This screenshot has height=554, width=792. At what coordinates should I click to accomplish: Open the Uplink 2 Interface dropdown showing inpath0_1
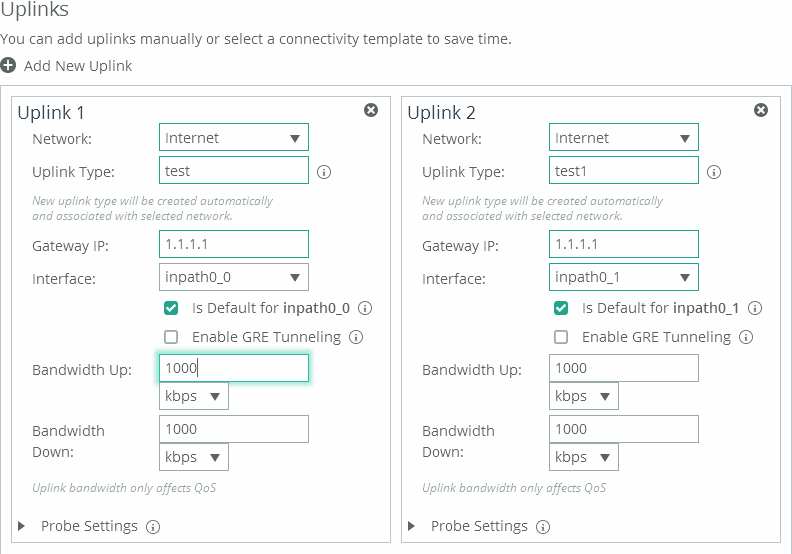624,277
